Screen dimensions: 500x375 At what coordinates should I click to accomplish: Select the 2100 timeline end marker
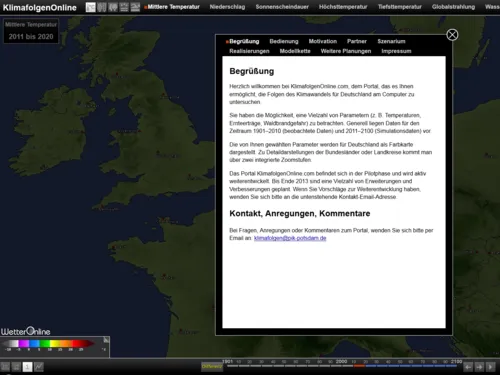[x=456, y=361]
